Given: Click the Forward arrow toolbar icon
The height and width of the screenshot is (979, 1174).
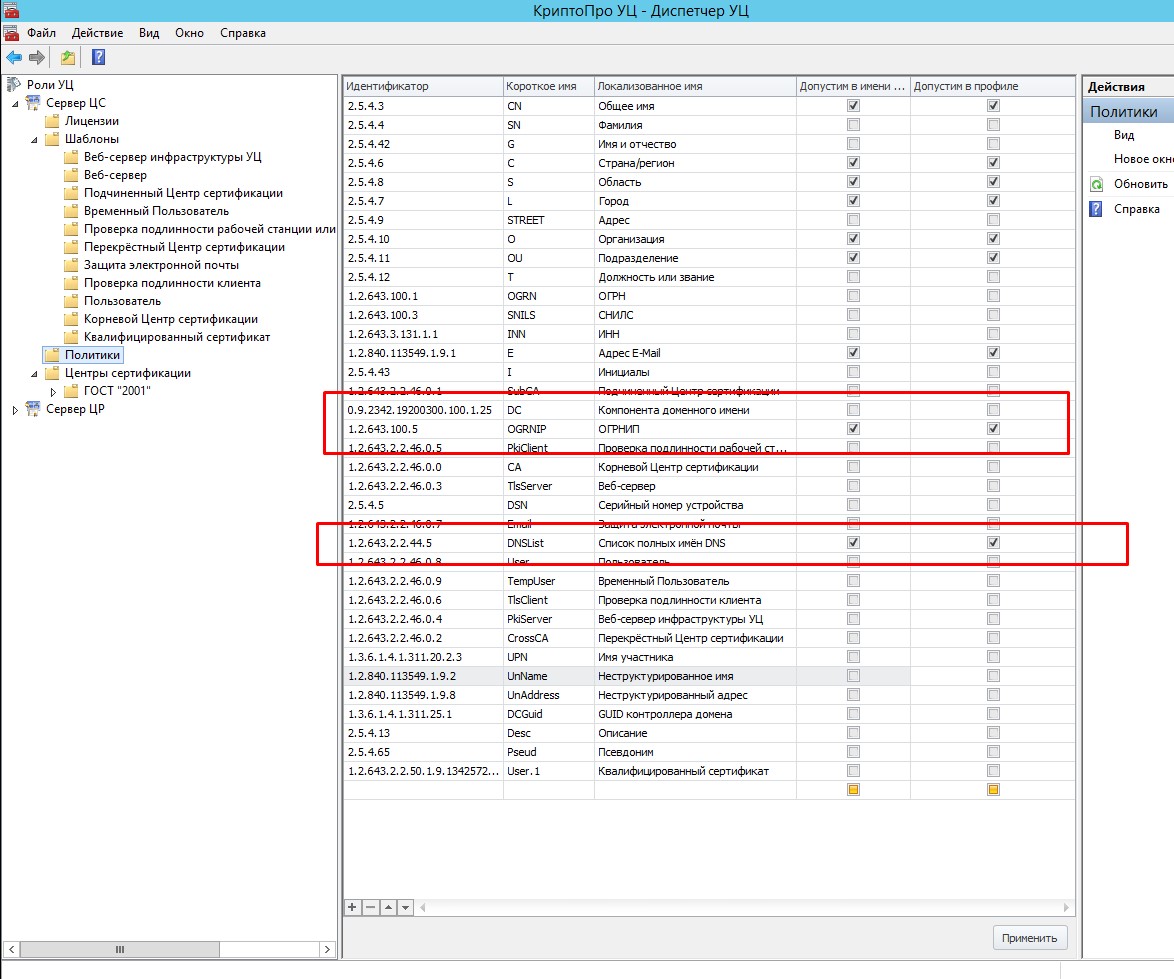Looking at the screenshot, I should (37, 58).
